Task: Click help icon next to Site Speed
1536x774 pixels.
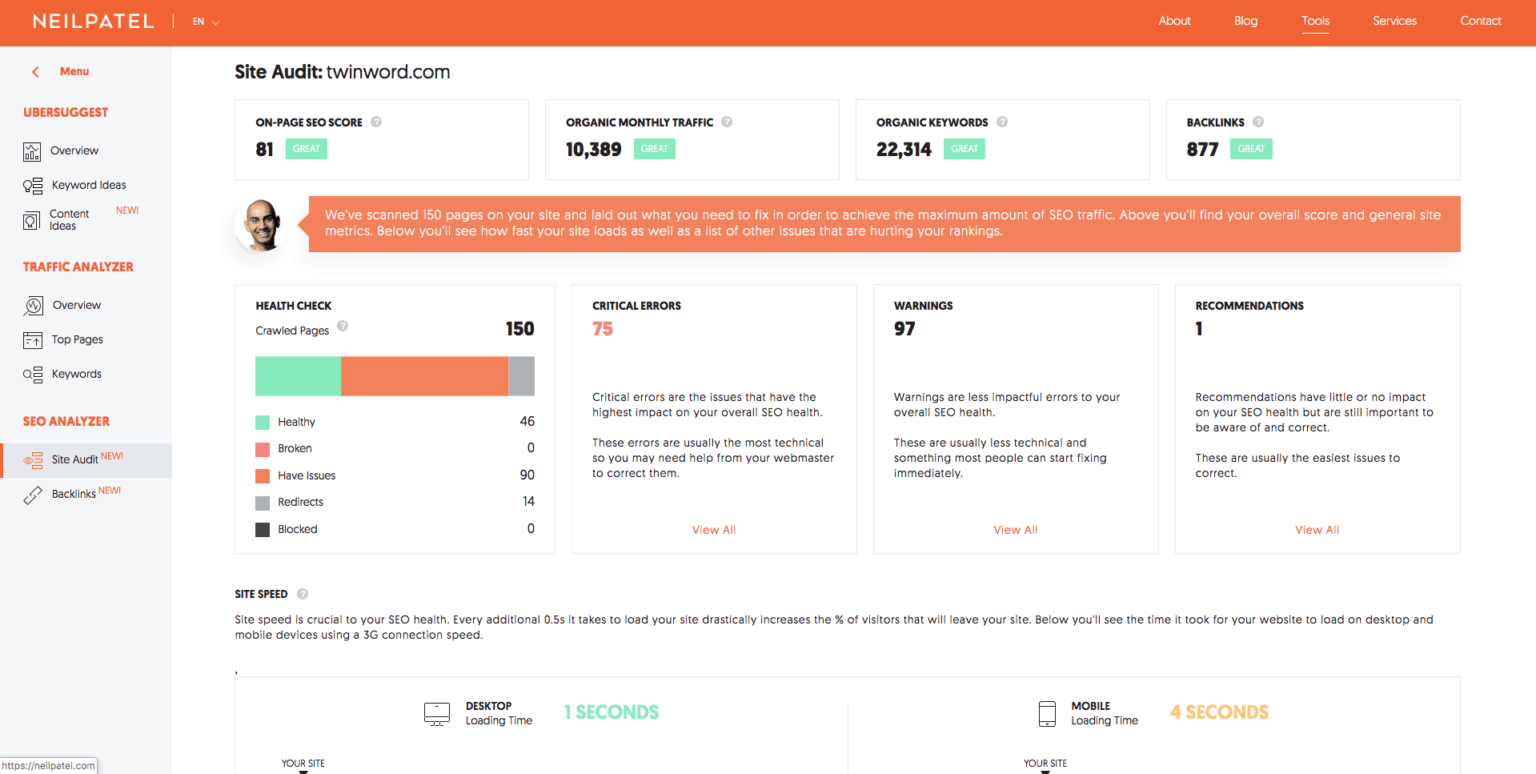Action: (302, 594)
